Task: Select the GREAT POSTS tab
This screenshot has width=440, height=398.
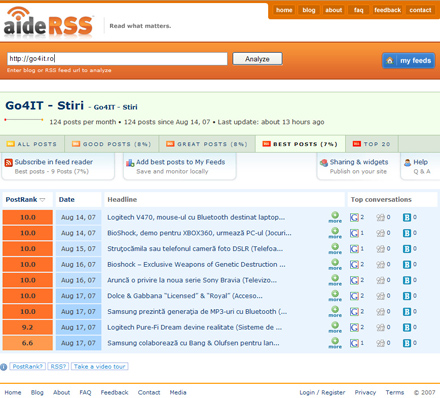Action: pyautogui.click(x=207, y=144)
